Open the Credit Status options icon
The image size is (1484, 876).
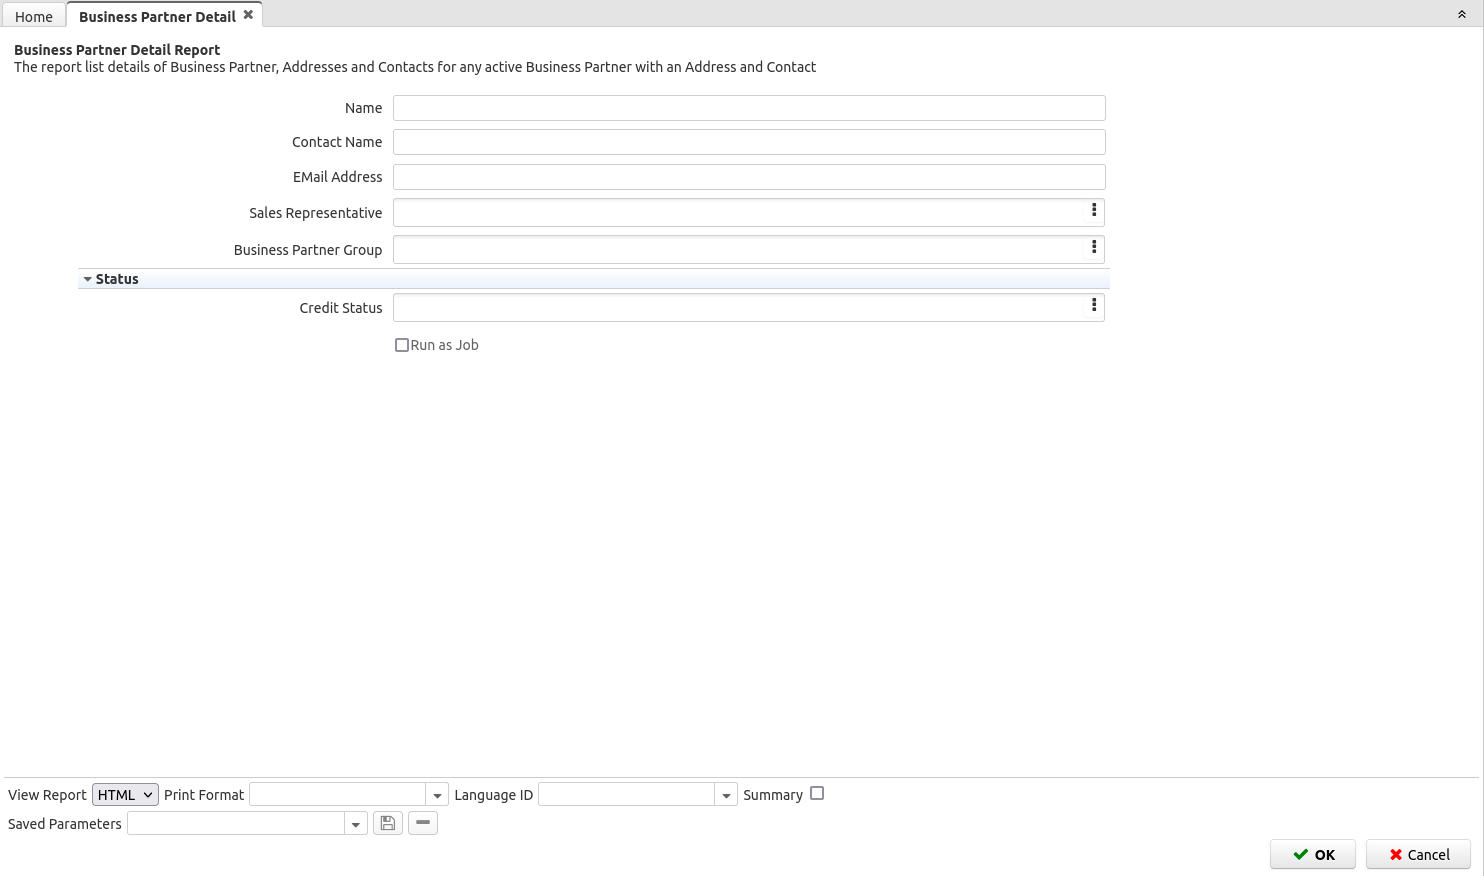click(x=1094, y=306)
